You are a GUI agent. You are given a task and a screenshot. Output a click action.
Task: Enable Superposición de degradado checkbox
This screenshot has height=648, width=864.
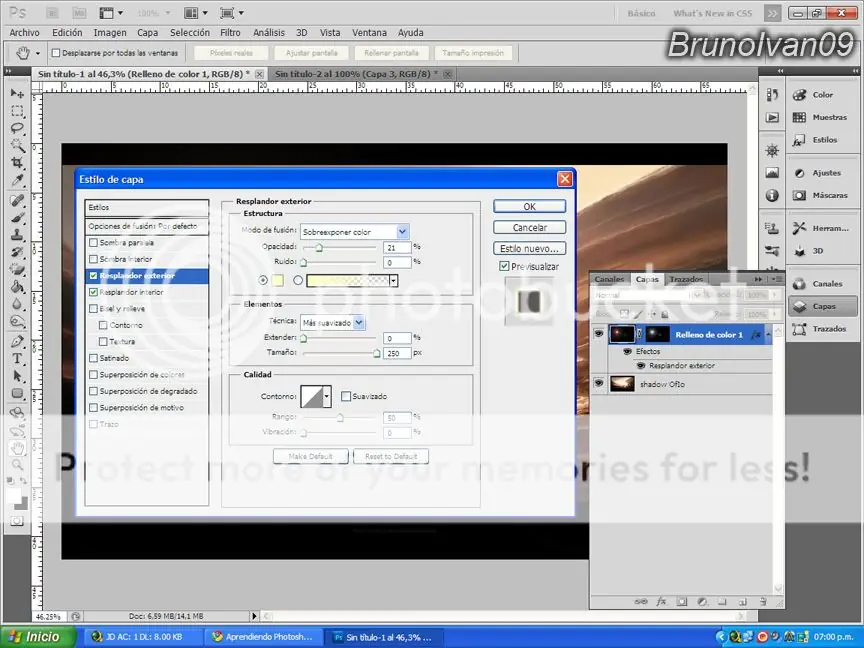coord(93,391)
